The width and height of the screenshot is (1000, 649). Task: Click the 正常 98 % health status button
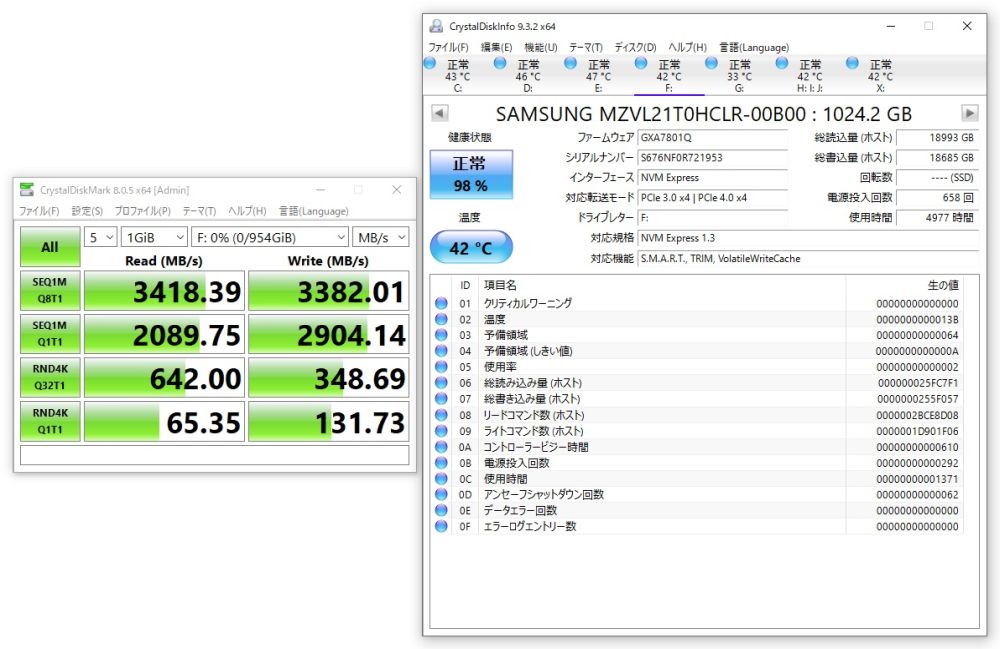[471, 174]
